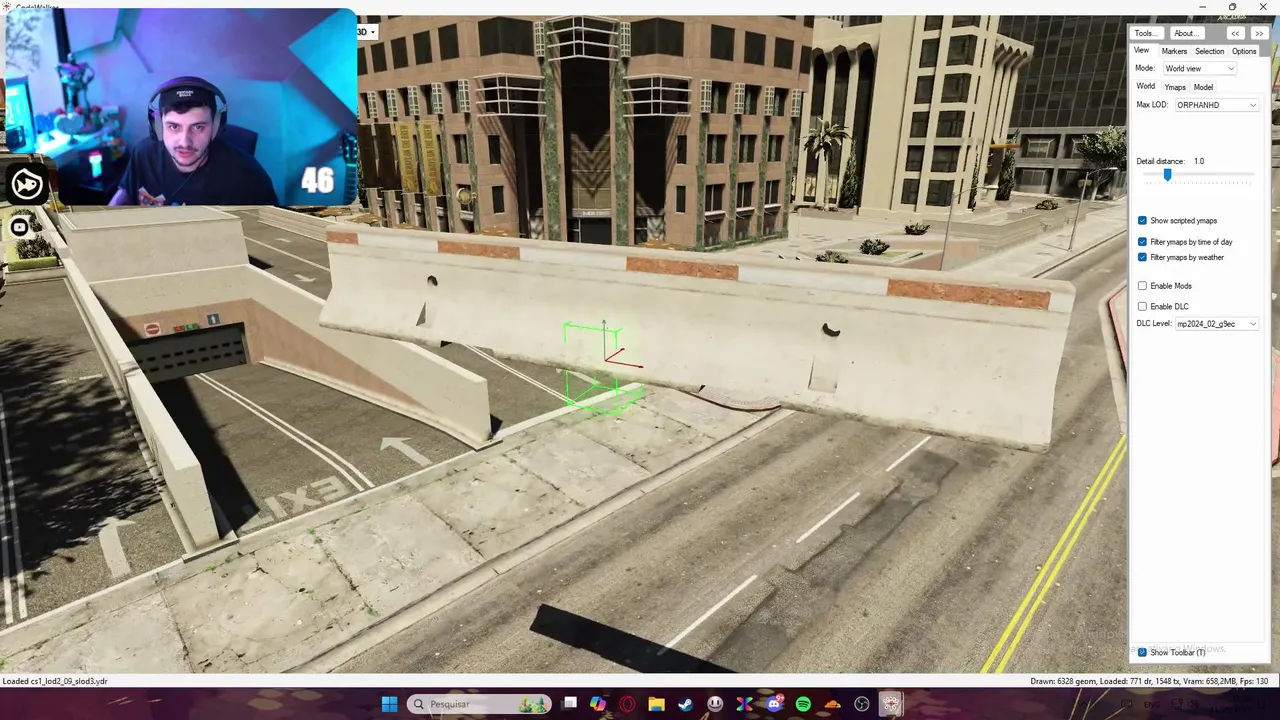This screenshot has width=1280, height=720.
Task: Toggle Show Toolbar (T) checkbox
Action: tap(1142, 652)
